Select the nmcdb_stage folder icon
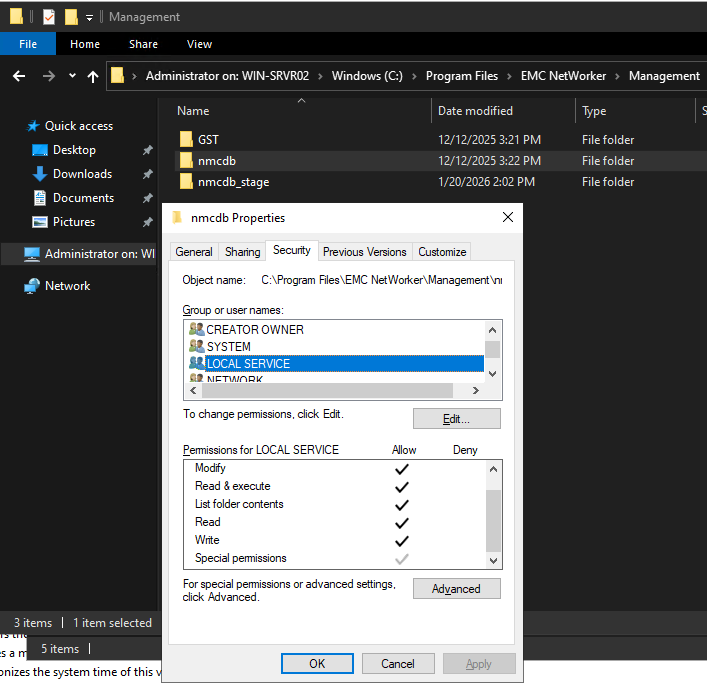Screen dimensions: 707x684 (186, 182)
